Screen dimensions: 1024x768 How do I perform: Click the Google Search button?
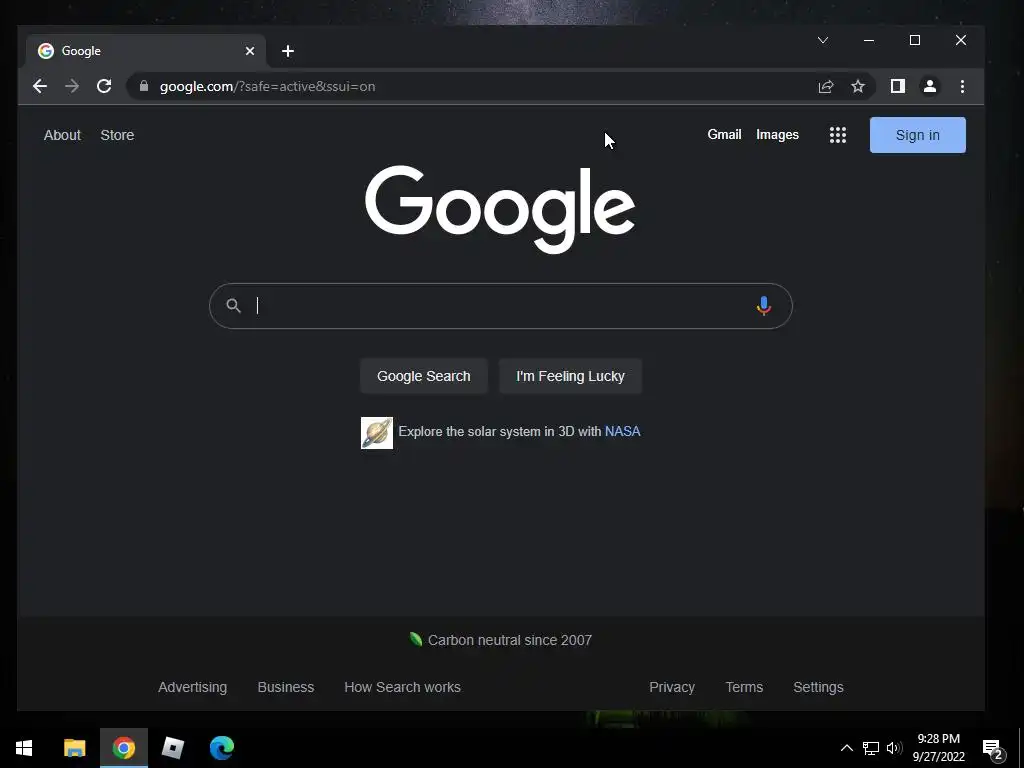click(424, 376)
